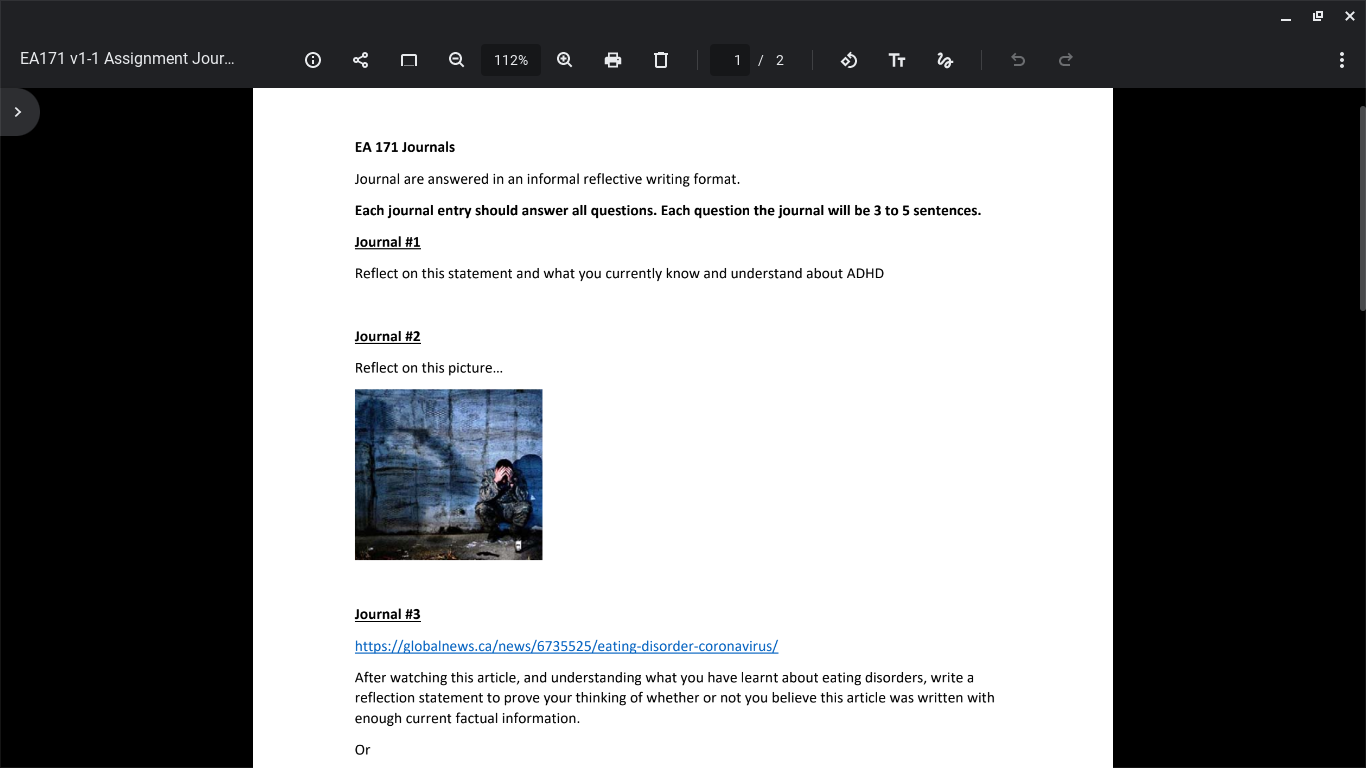1366x768 pixels.
Task: Print the EA171 Journals document
Action: point(613,60)
